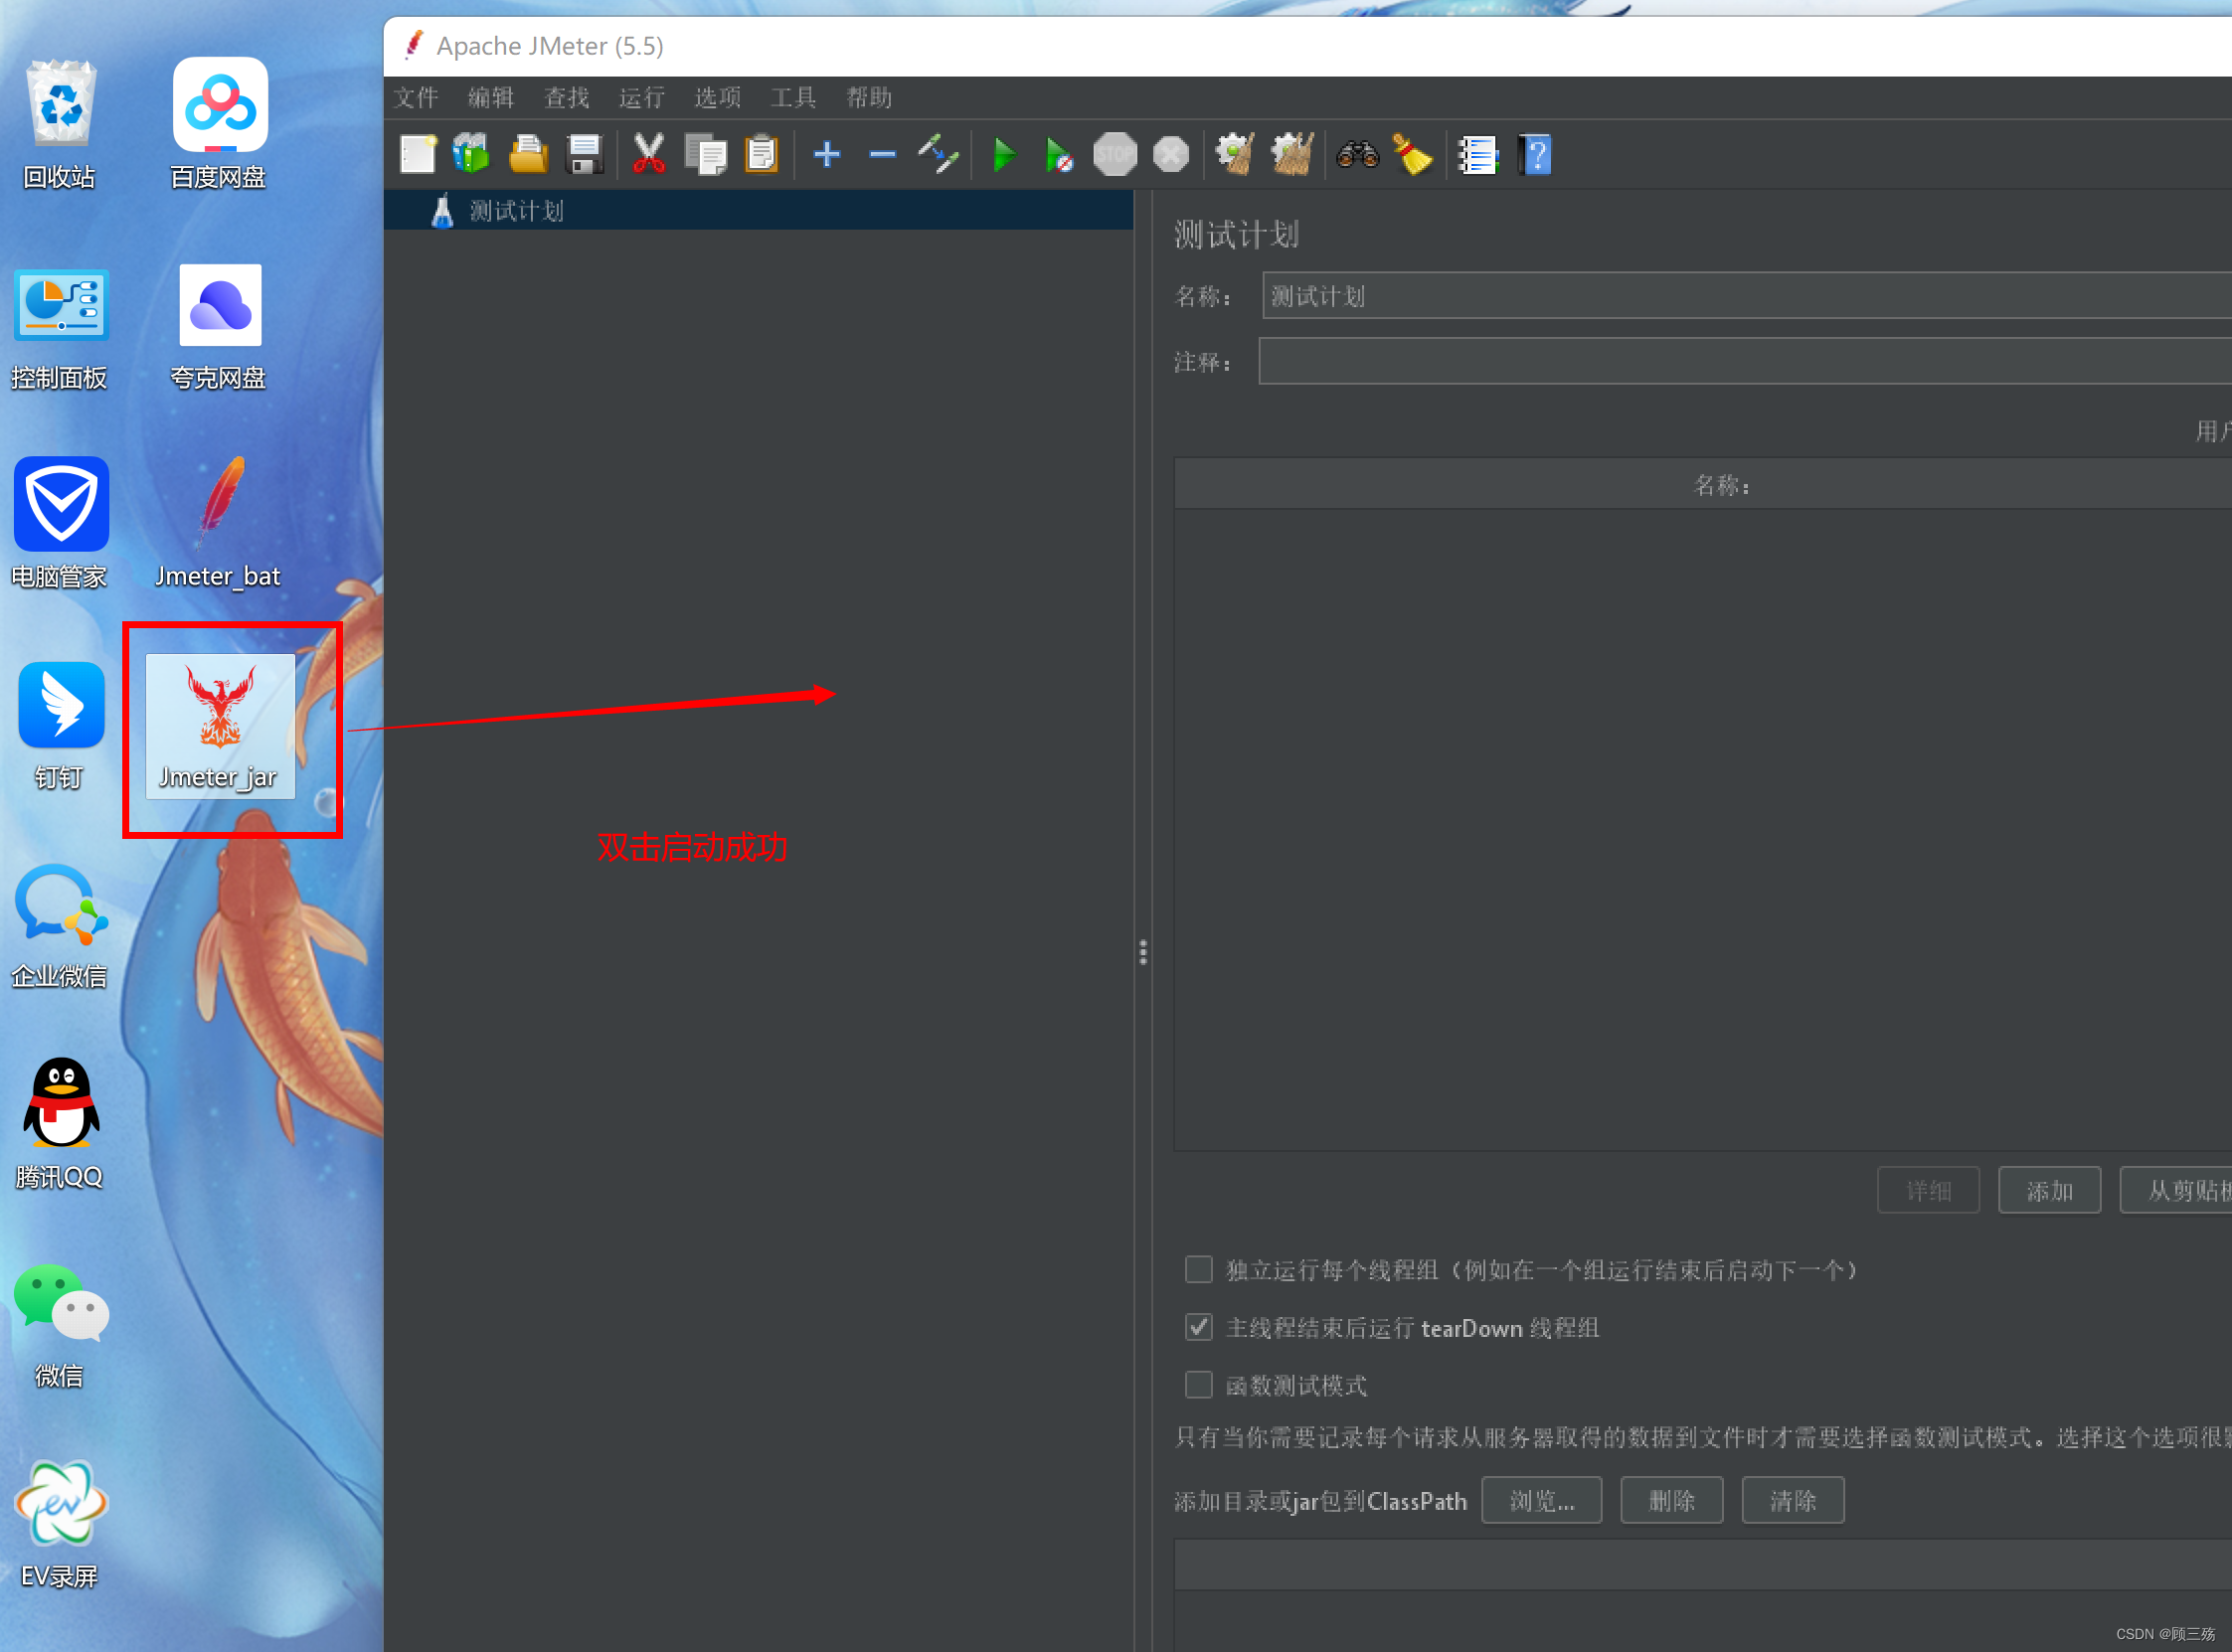This screenshot has height=1652, width=2232.
Task: Click the 注释 input field
Action: (1744, 362)
